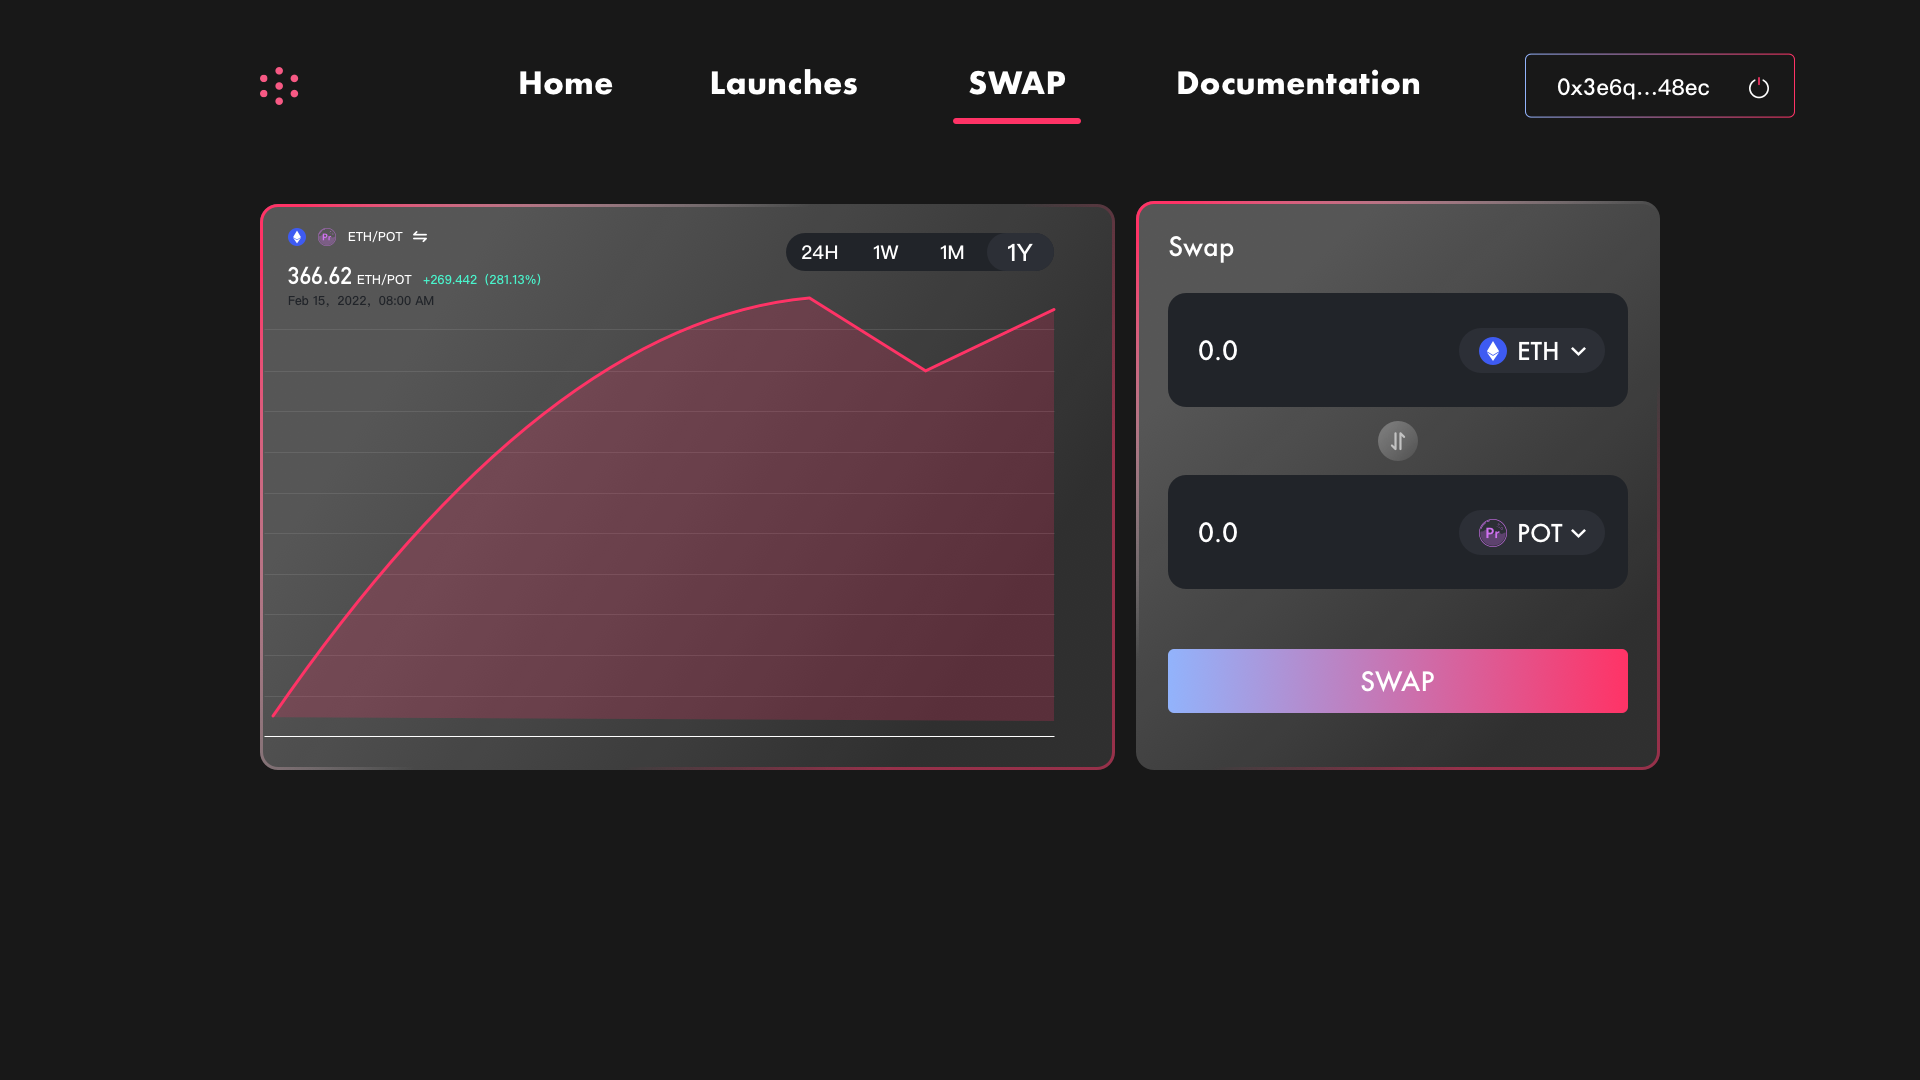Click the 0x3e6q...48ec wallet address button
Screen dimensions: 1920x1080
coord(1632,87)
